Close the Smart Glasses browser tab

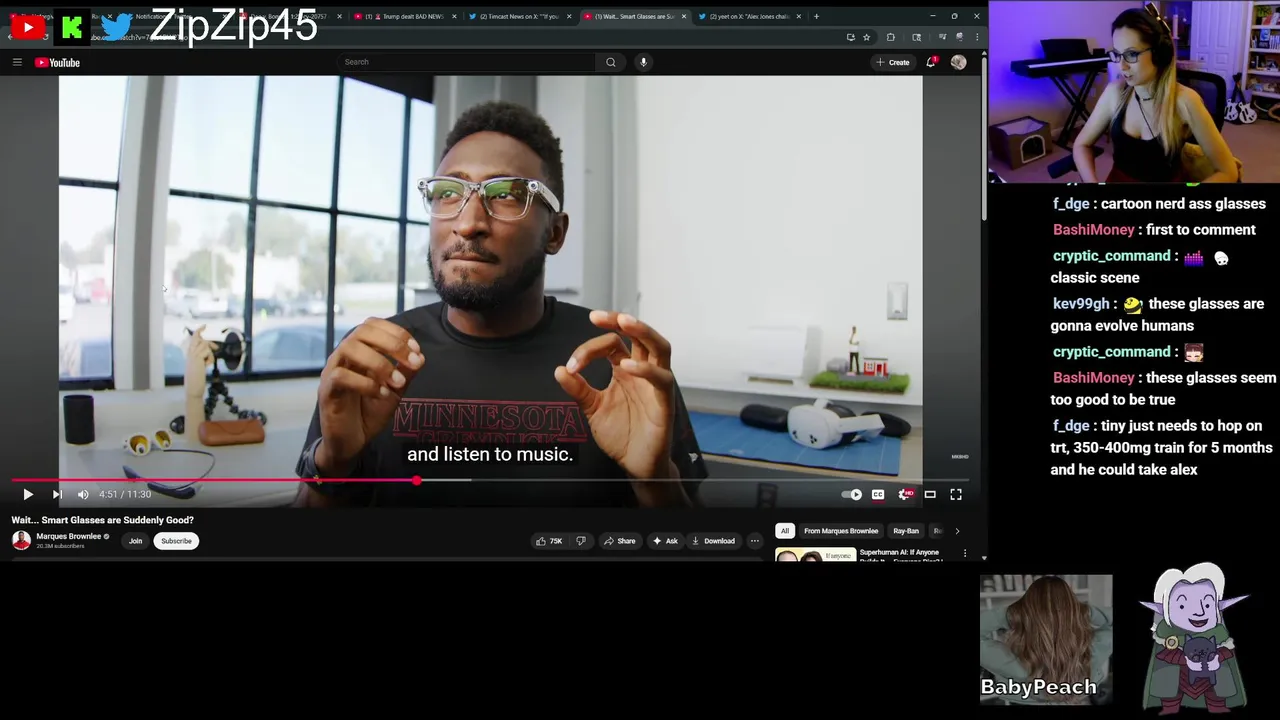point(684,16)
